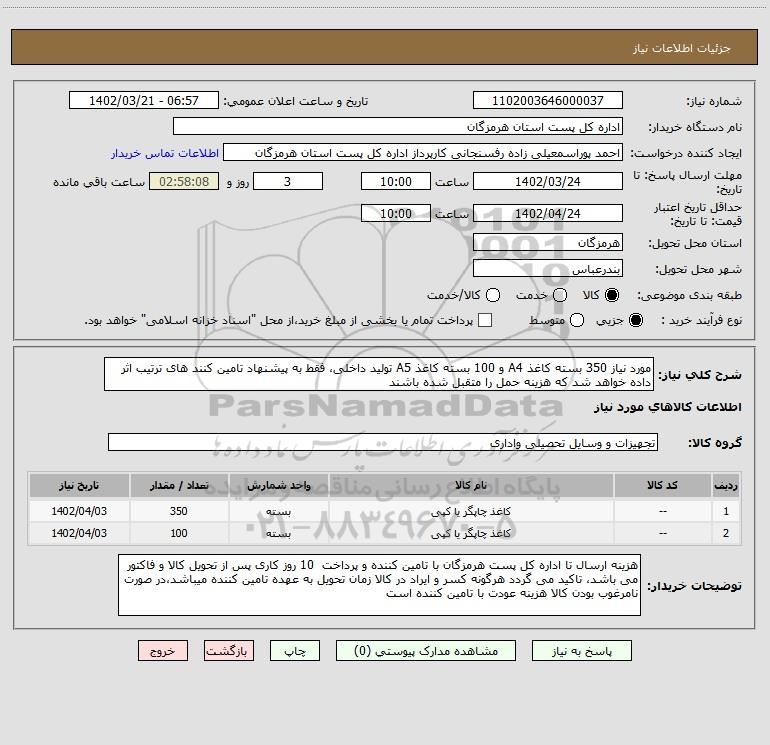Click row 2 need date 1402/04/03
This screenshot has height=745, width=770.
79,533
